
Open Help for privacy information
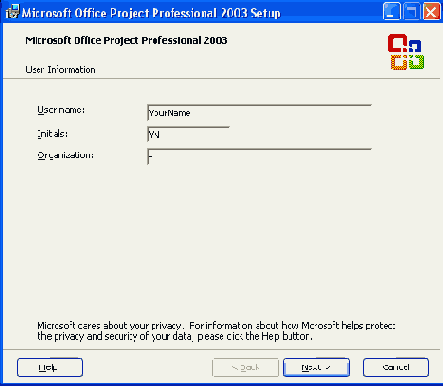[x=50, y=367]
